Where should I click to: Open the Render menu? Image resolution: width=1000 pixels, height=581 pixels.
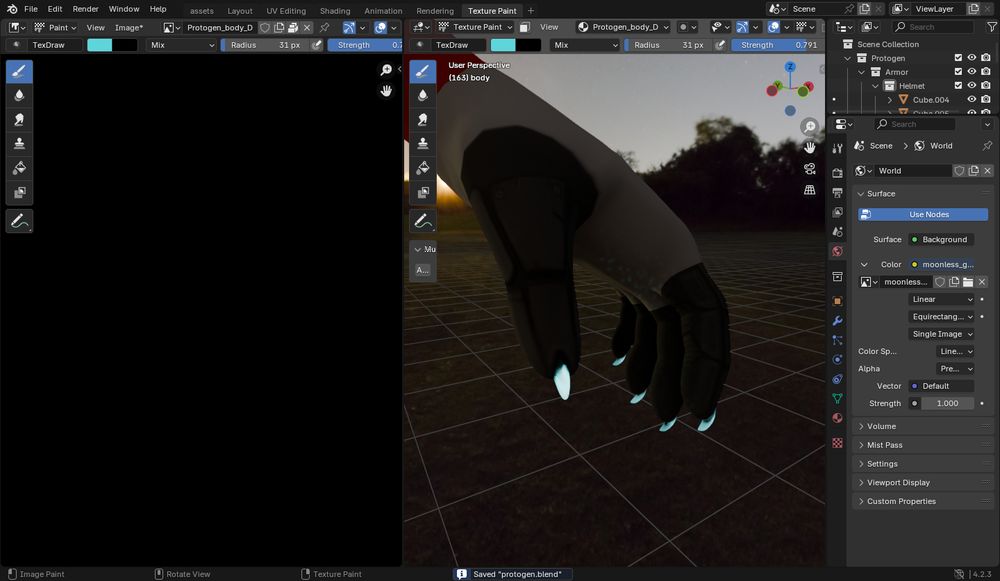[85, 9]
